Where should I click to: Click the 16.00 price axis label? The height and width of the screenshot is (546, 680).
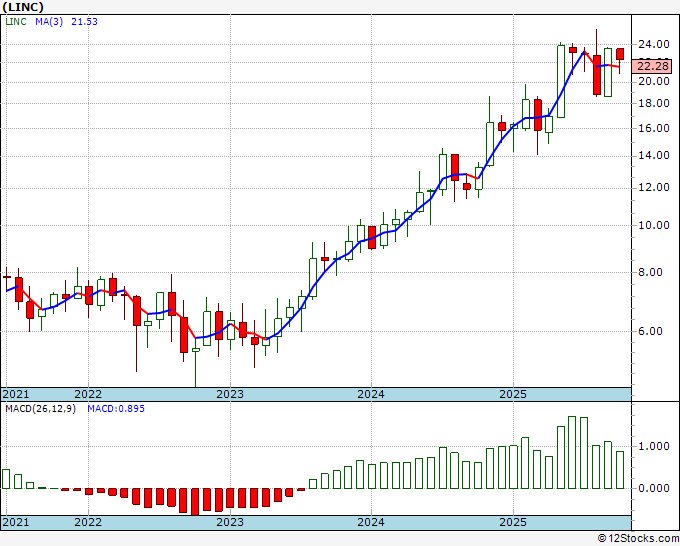tap(654, 128)
